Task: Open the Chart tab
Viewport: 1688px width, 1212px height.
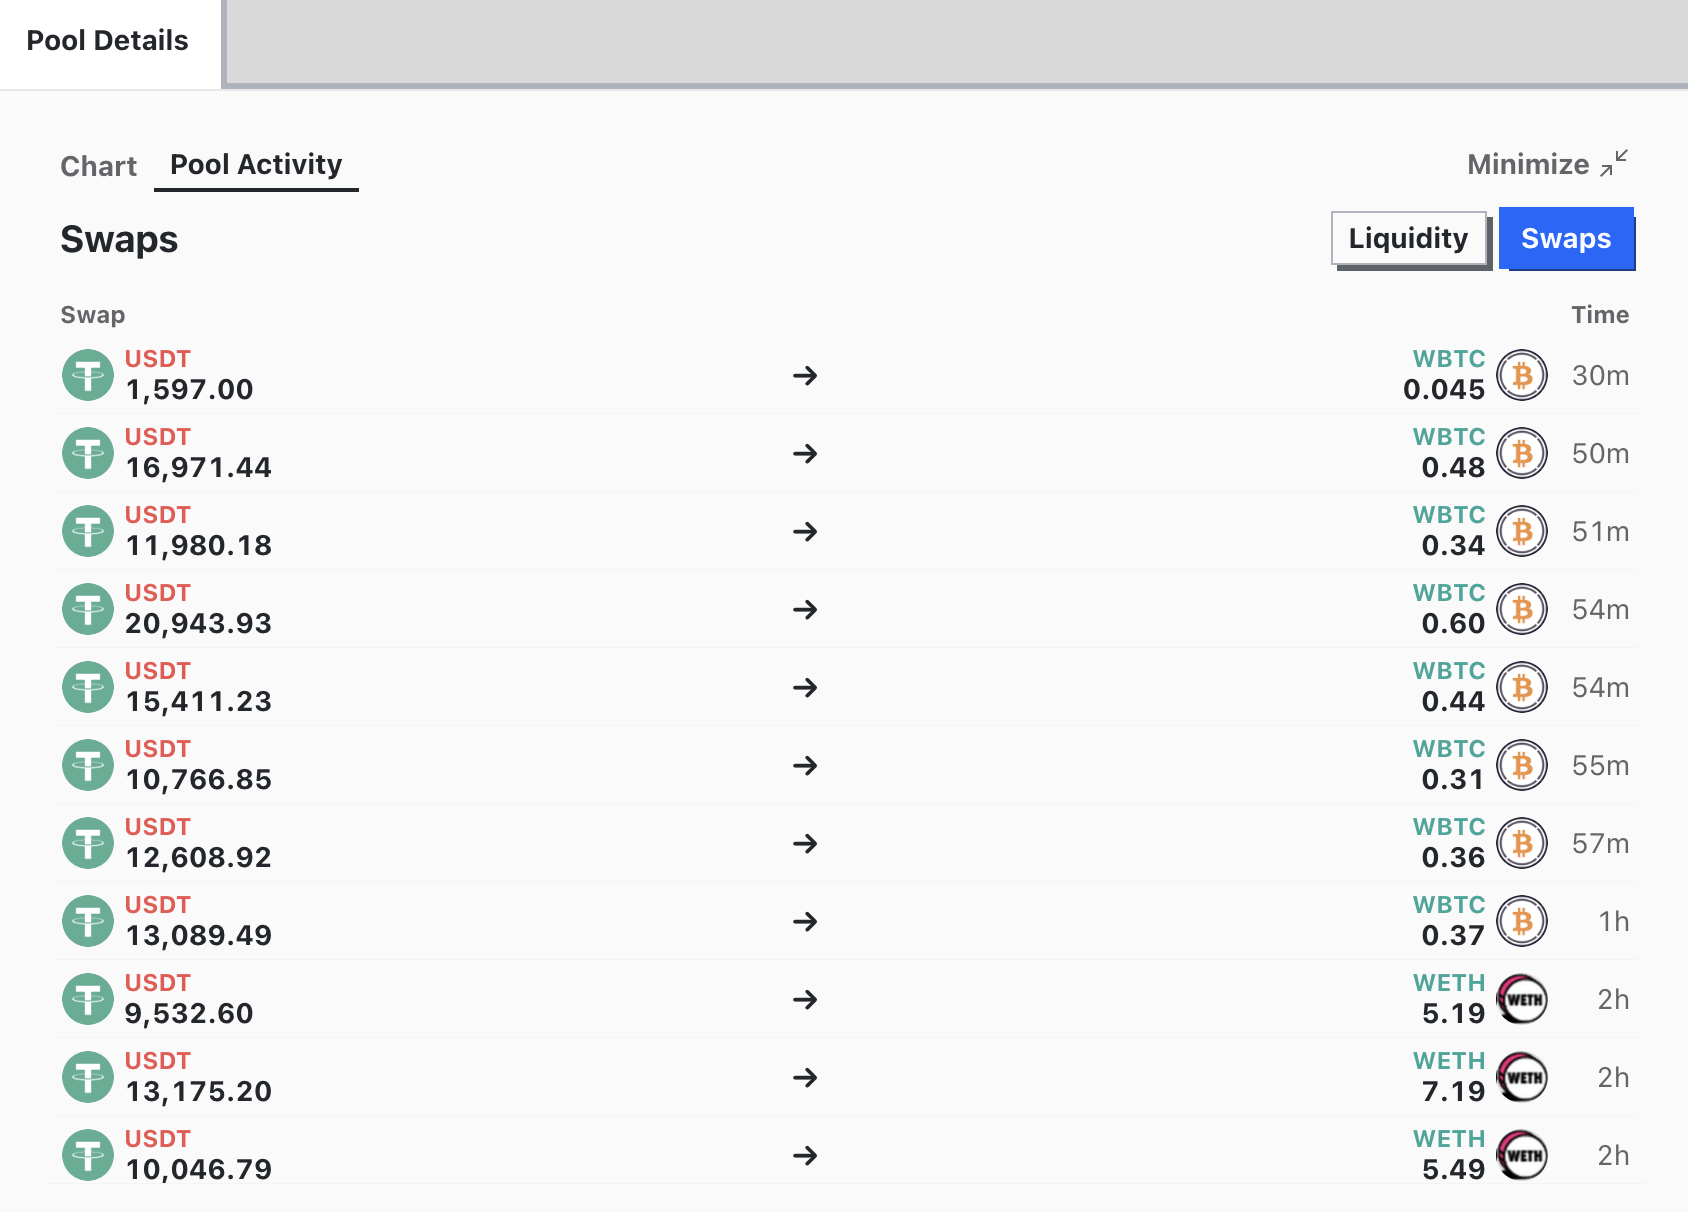Action: coord(98,166)
